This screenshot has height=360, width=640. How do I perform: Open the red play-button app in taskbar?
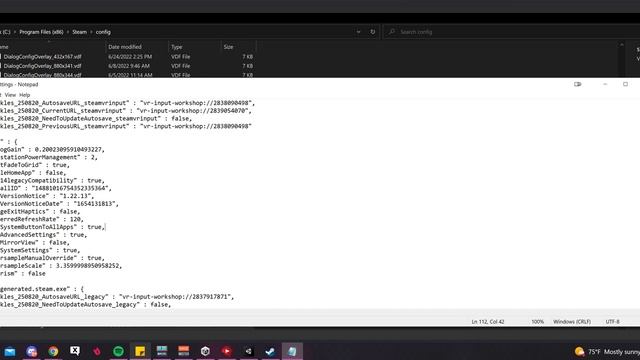pos(227,351)
